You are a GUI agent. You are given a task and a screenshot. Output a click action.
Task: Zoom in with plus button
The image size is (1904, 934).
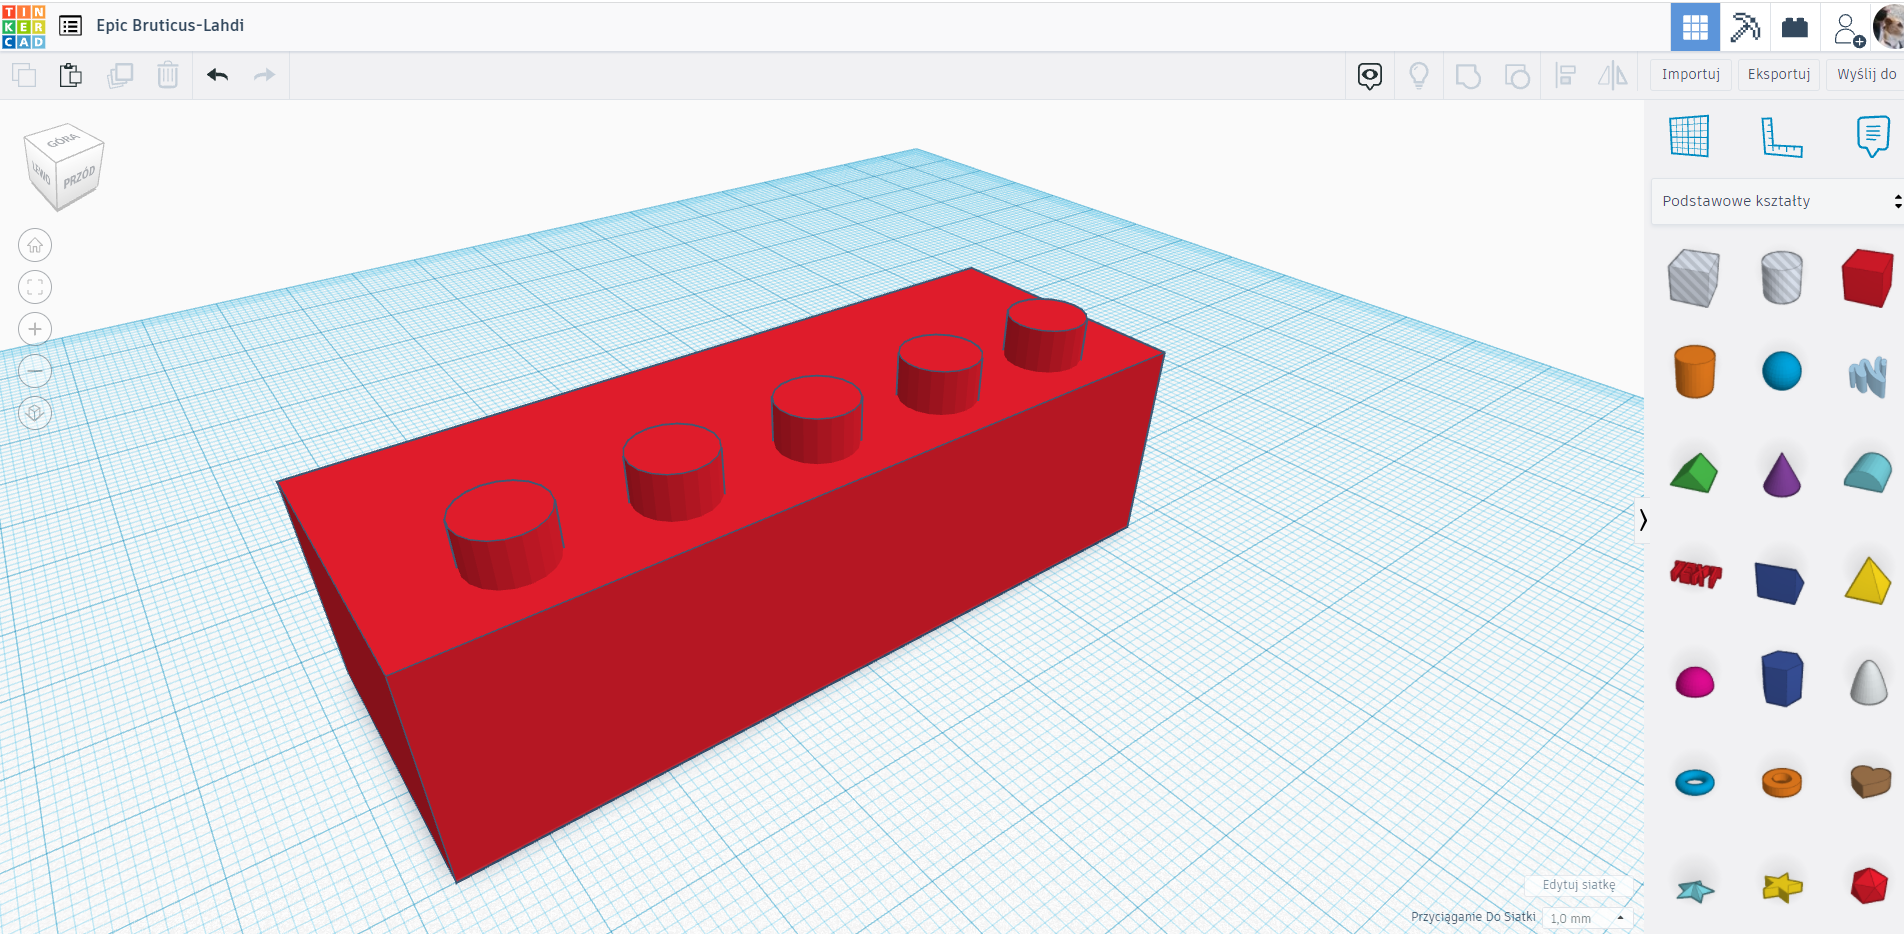coord(35,329)
